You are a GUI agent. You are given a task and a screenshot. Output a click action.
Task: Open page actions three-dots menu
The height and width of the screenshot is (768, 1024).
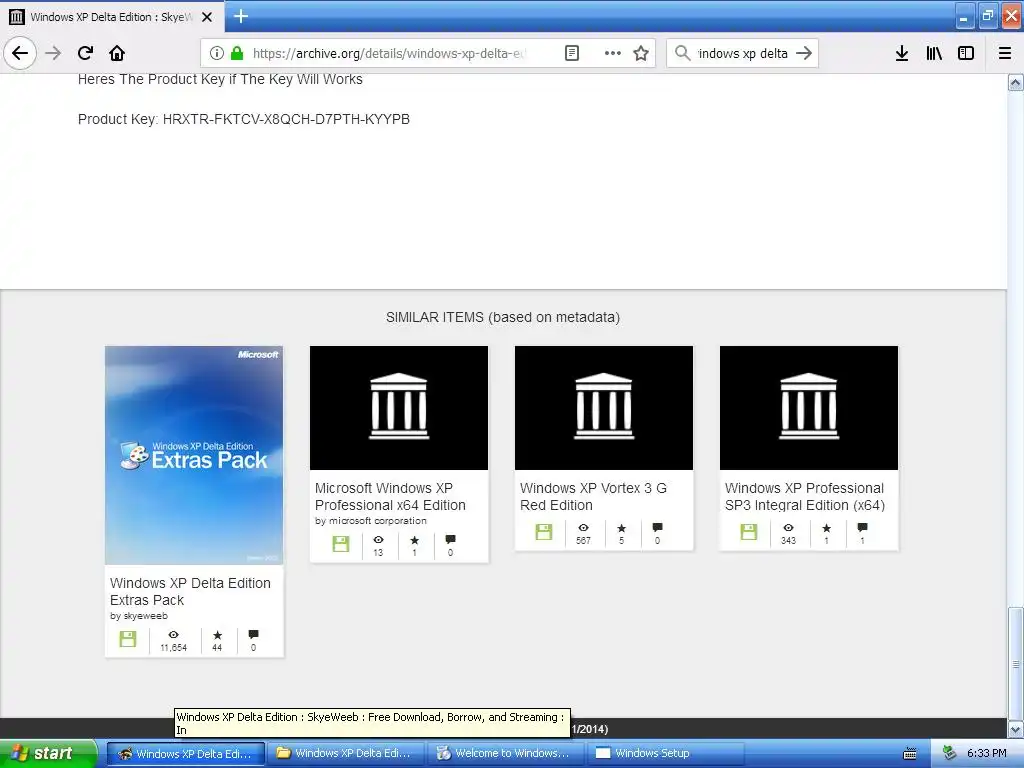613,53
